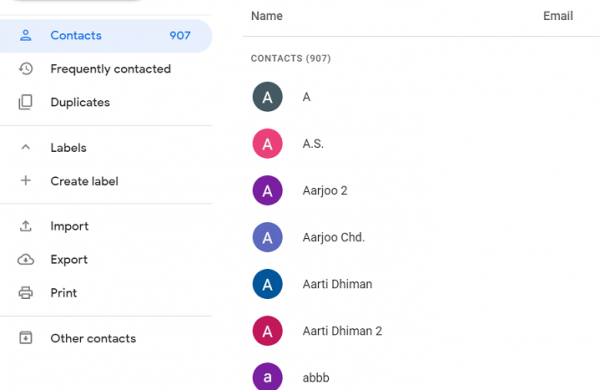600x390 pixels.
Task: Click the purple avatar for Aarjoo 2
Action: tap(267, 190)
